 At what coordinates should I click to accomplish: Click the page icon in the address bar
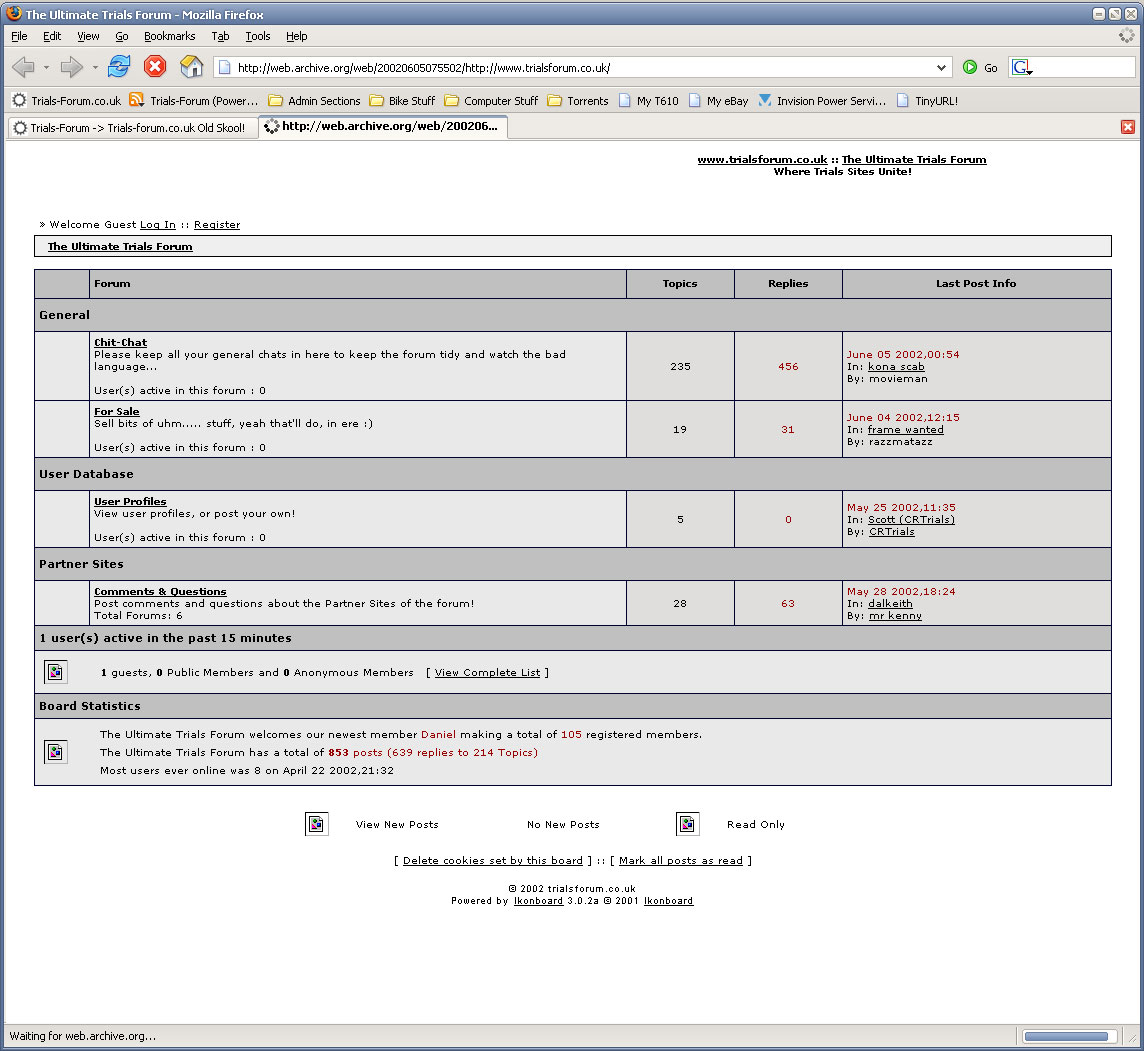225,68
